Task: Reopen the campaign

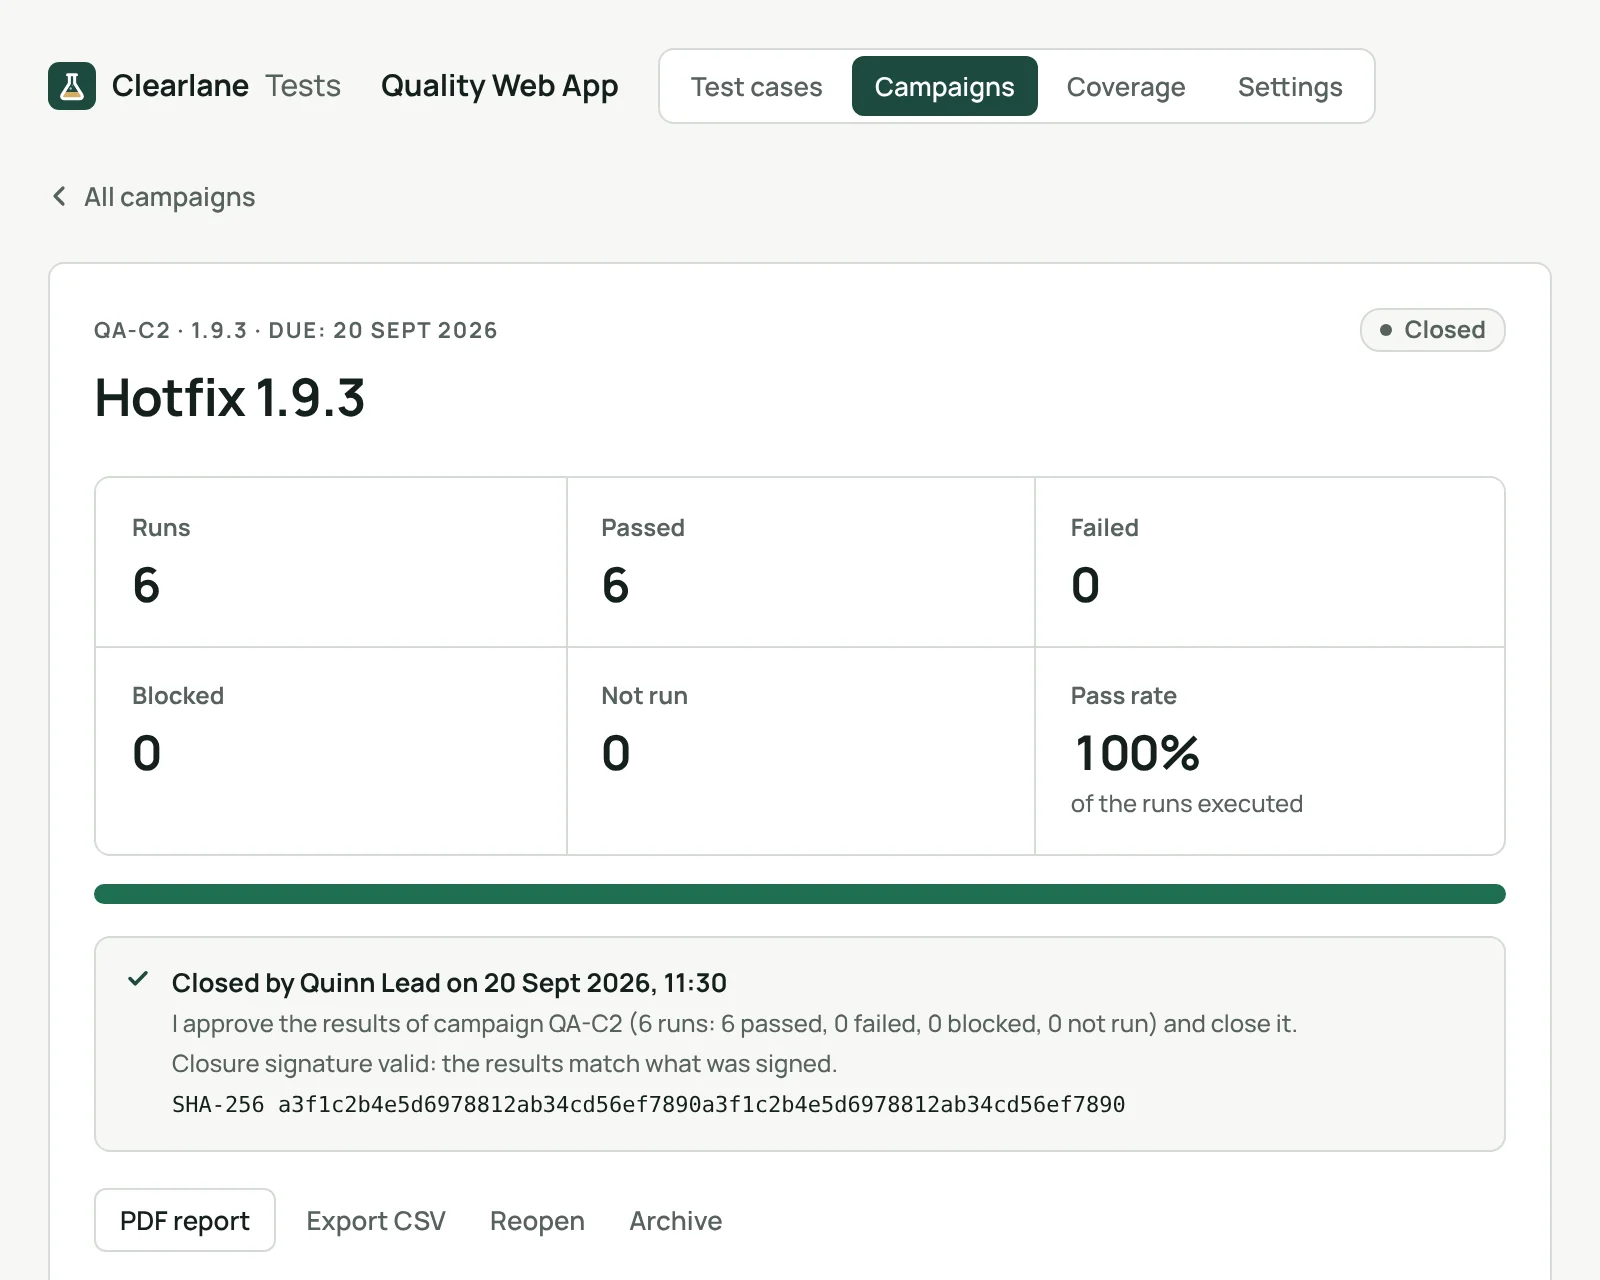Action: (537, 1220)
